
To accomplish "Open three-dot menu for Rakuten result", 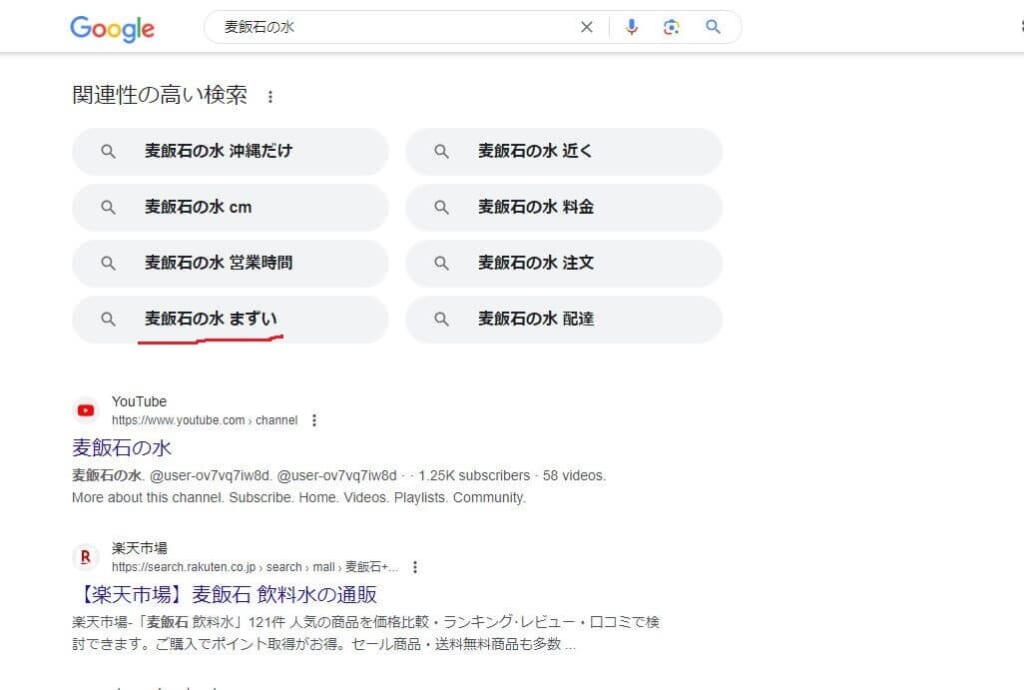I will tap(415, 567).
